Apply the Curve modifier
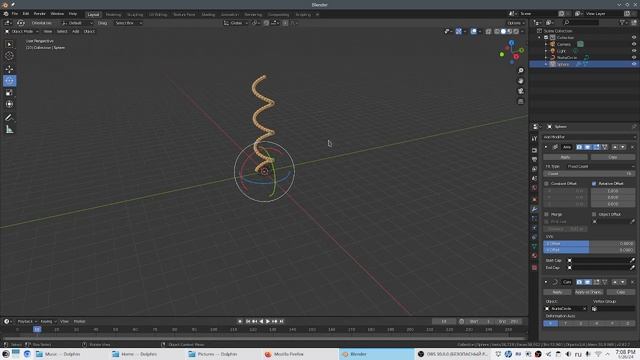 pos(557,292)
